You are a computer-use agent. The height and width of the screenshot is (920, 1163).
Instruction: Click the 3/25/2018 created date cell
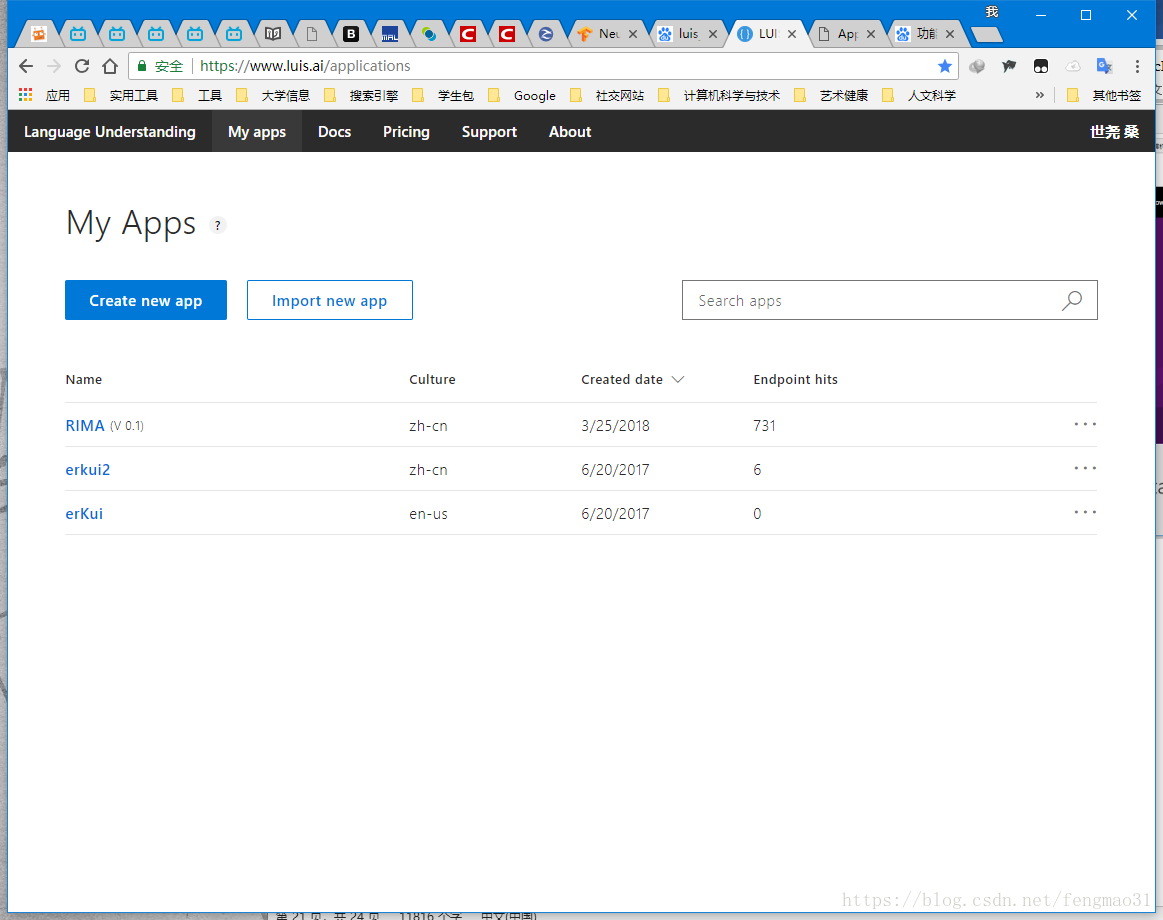(615, 425)
